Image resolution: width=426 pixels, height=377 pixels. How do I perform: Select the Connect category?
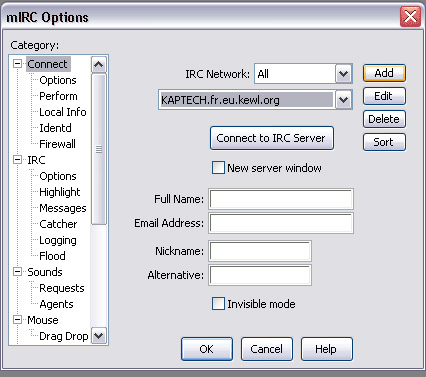click(x=47, y=64)
